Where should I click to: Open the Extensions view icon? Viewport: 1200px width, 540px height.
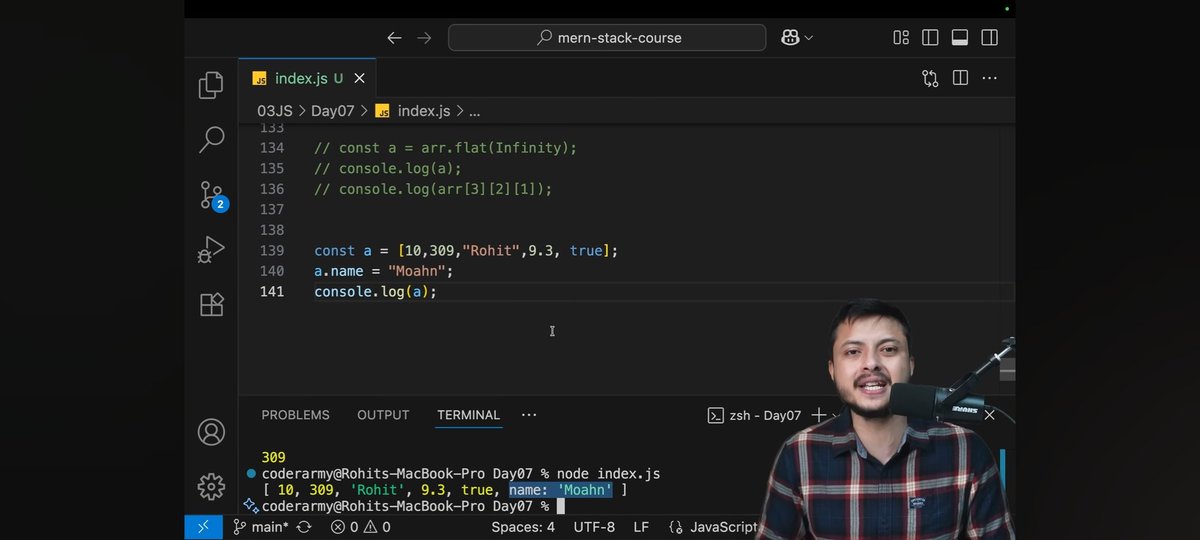[x=211, y=304]
